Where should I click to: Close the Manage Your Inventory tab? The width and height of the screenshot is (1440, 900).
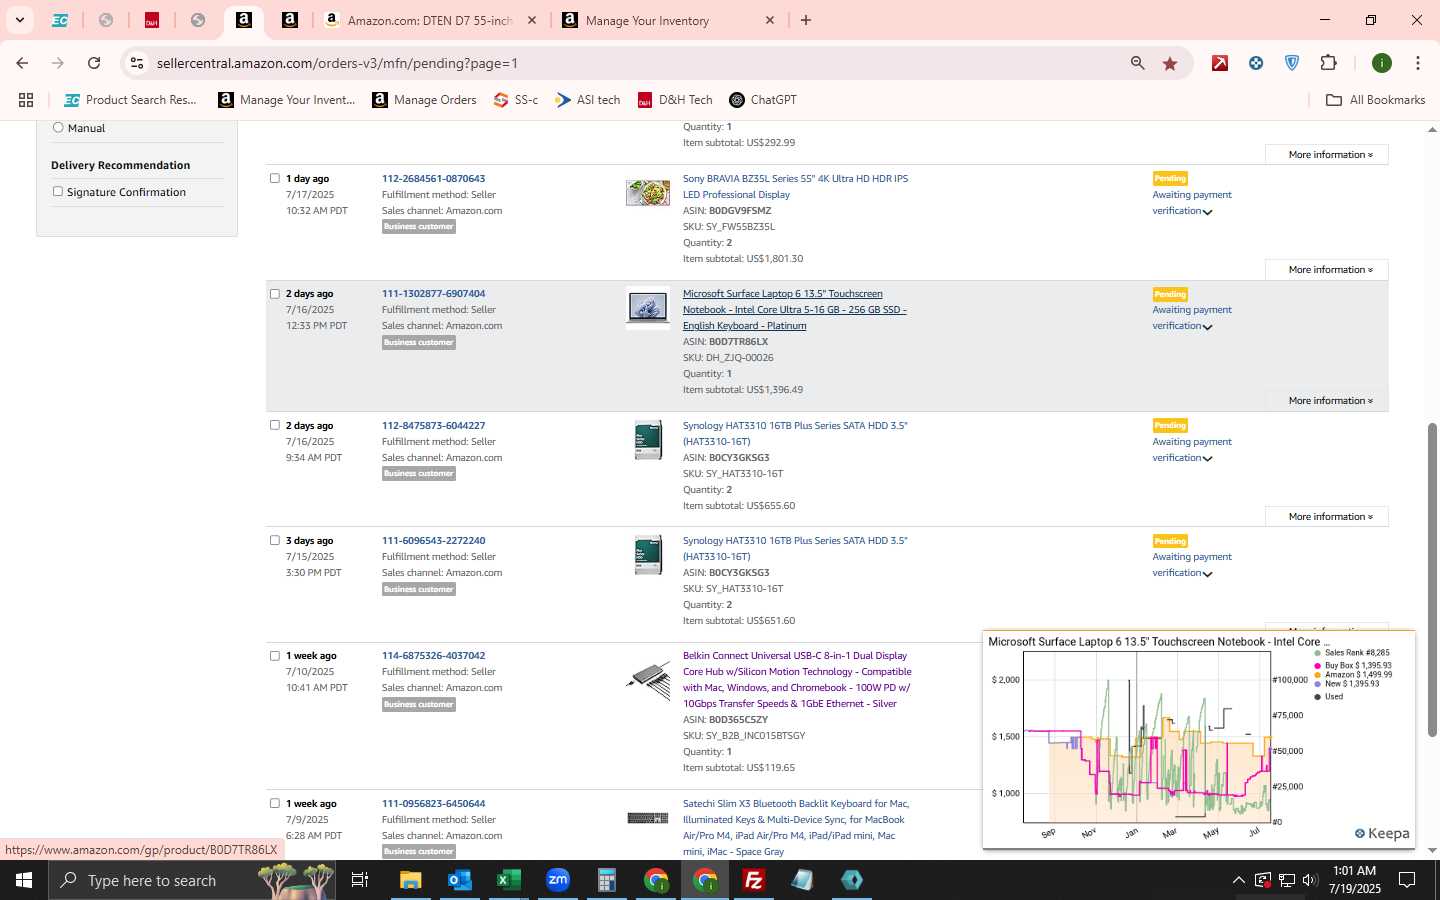pos(770,20)
